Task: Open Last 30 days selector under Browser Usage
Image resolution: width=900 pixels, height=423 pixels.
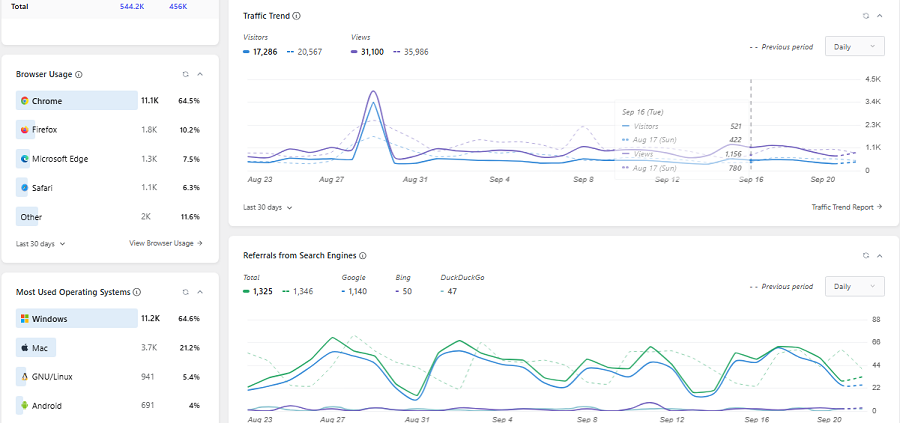Action: coord(41,243)
